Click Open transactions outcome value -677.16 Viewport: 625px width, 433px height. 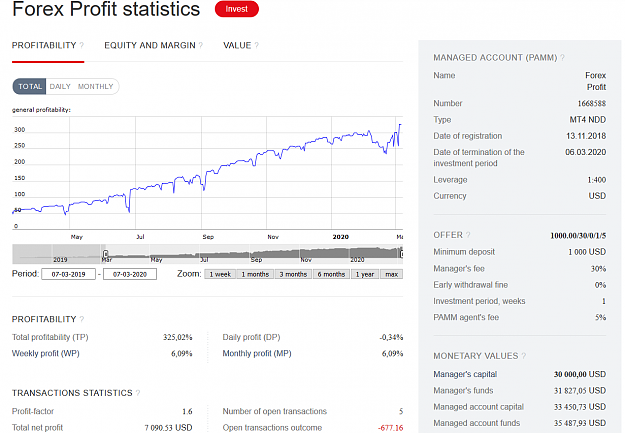391,428
